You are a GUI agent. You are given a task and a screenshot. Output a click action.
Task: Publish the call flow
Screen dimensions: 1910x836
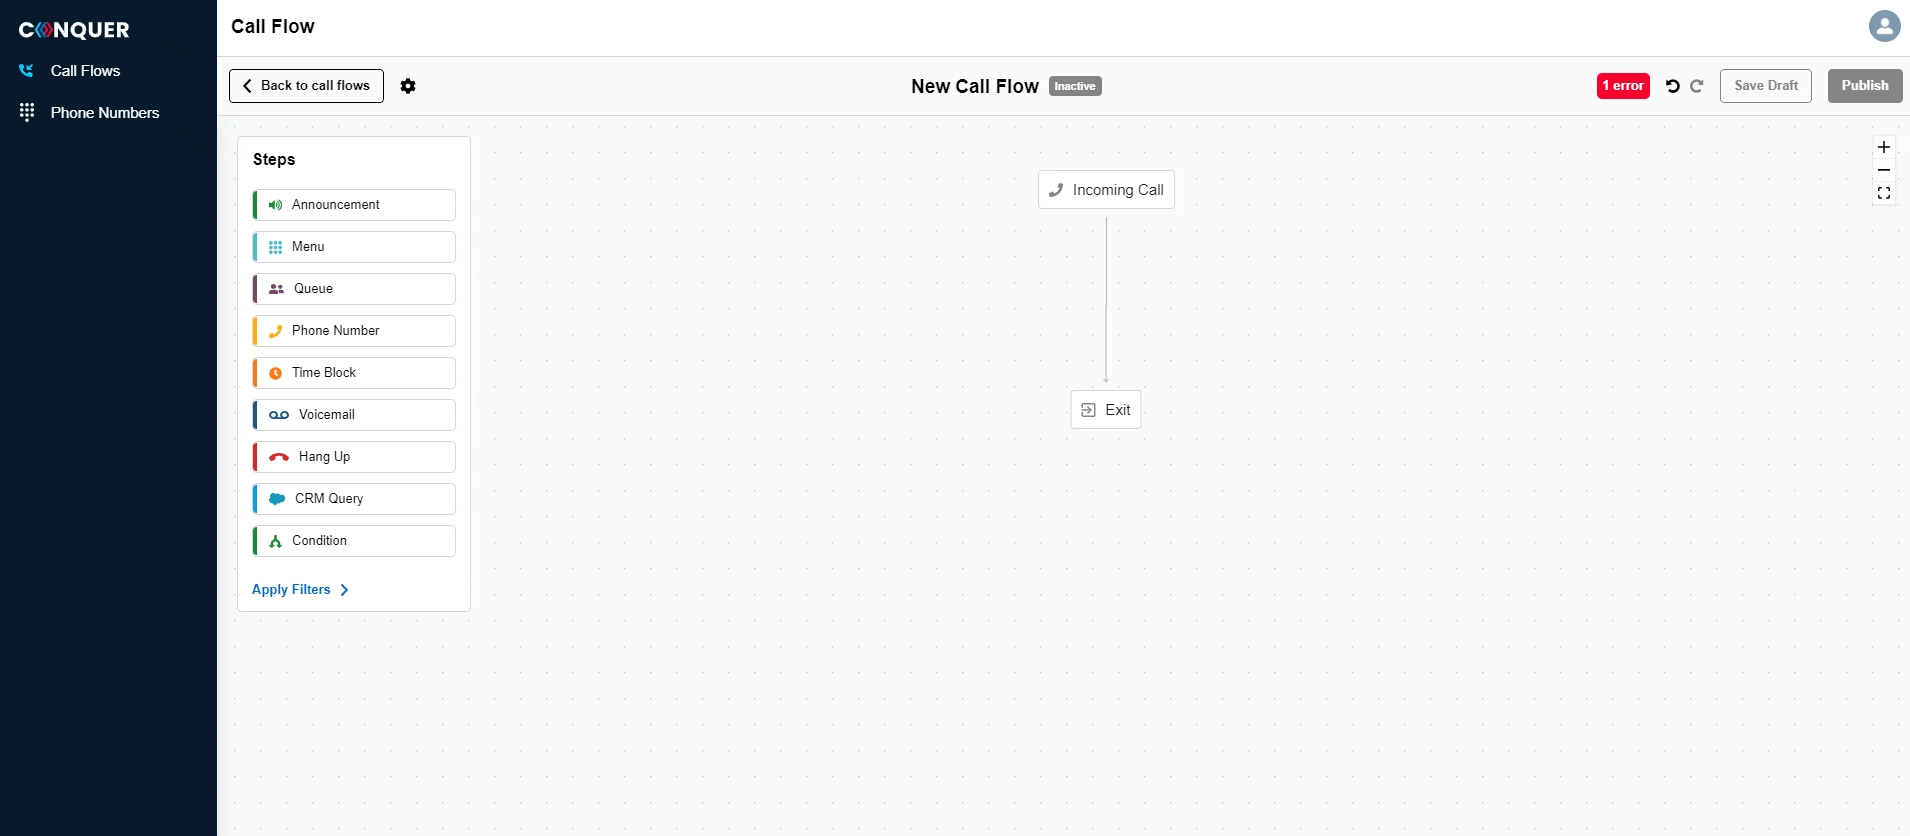coord(1865,86)
